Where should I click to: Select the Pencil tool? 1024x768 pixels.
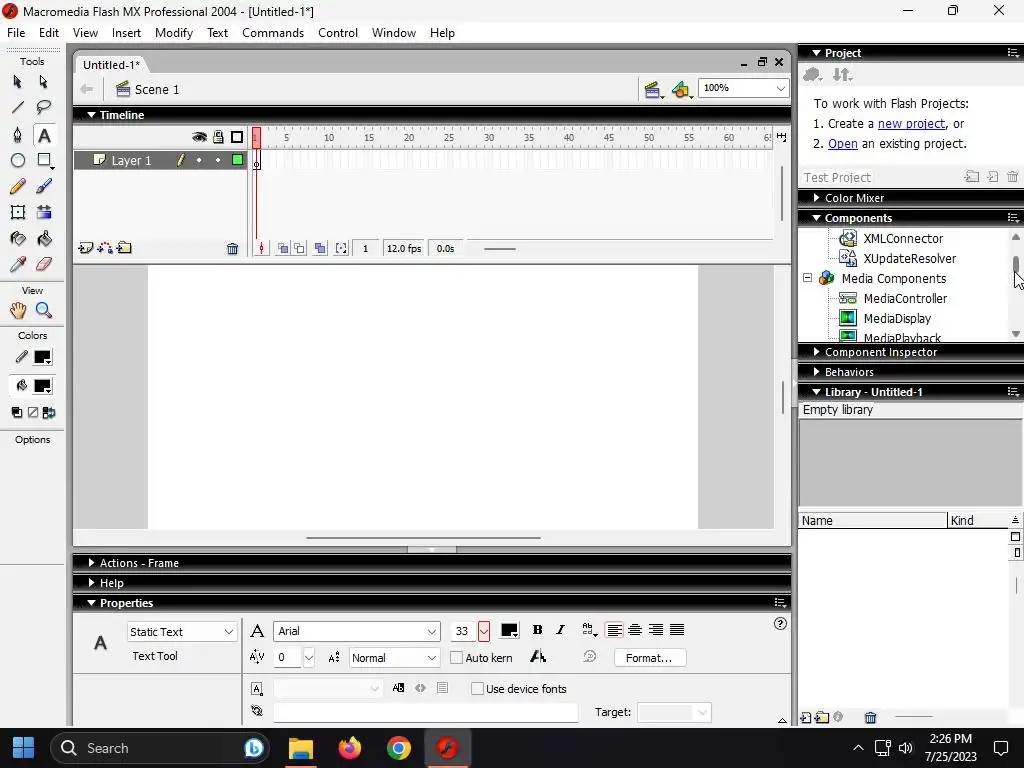coord(18,187)
